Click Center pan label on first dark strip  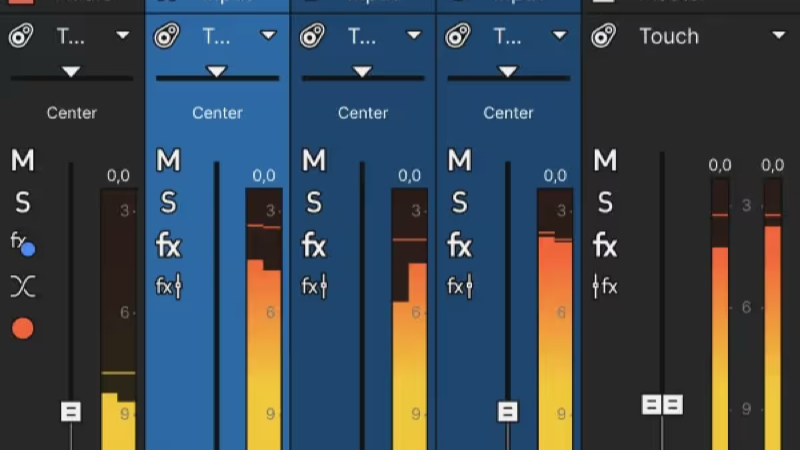tap(71, 113)
